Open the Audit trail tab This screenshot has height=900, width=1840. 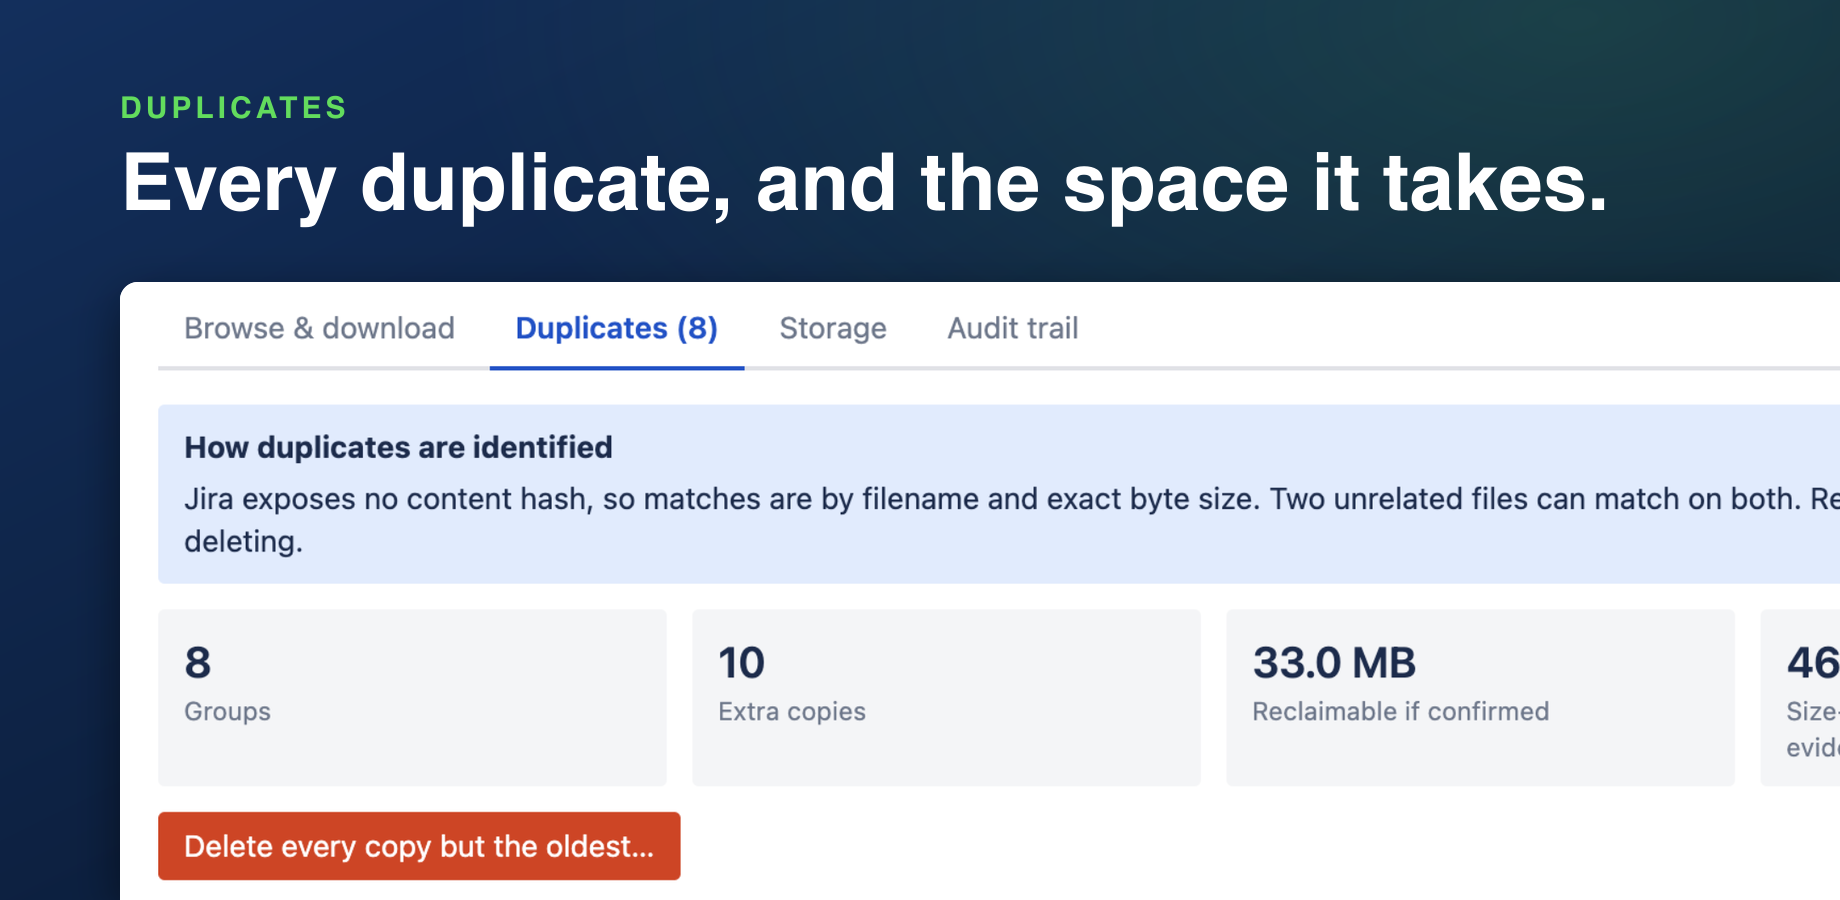(x=1012, y=328)
